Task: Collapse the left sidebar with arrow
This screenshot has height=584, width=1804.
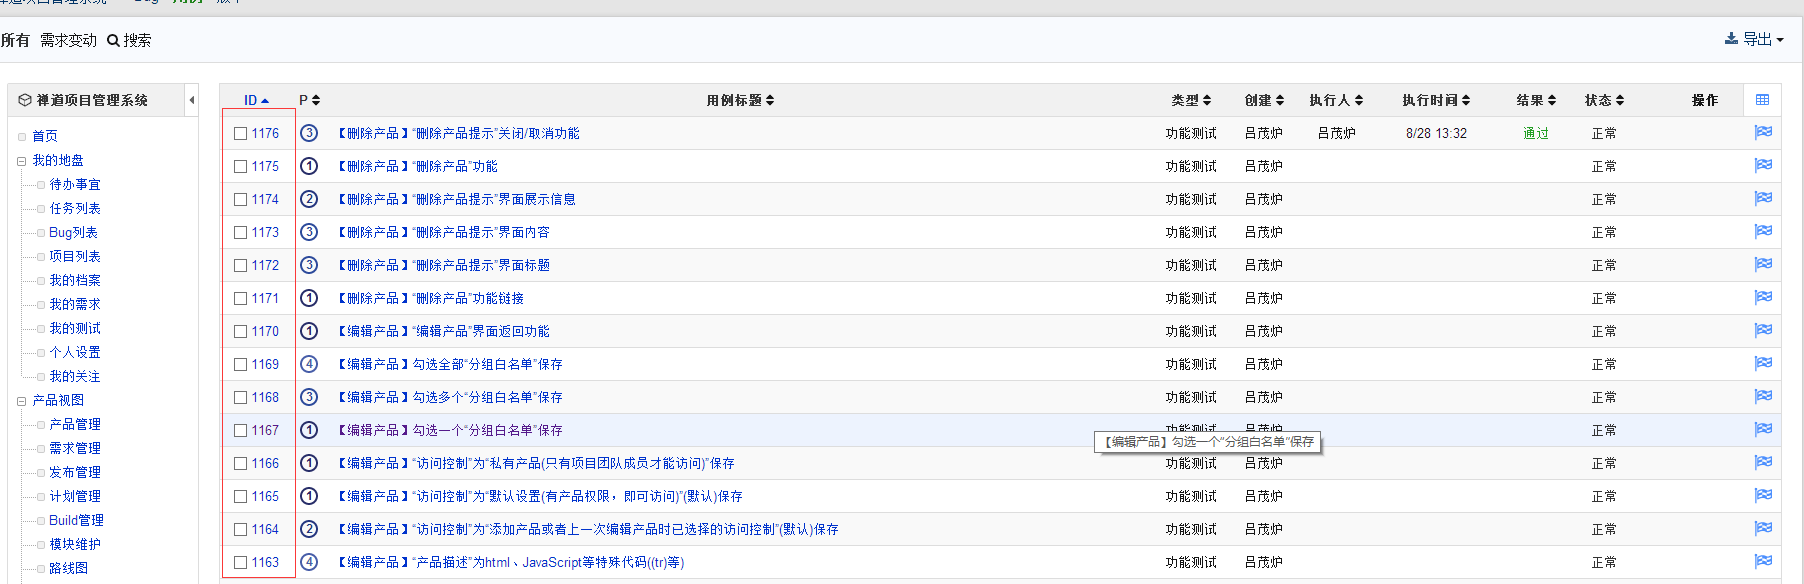Action: coord(191,100)
